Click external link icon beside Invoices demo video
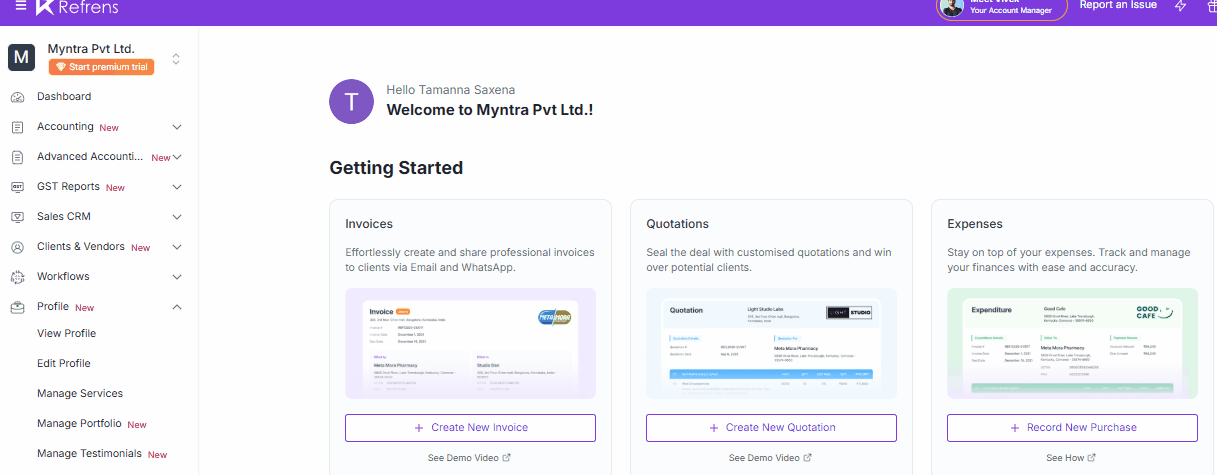 coord(506,458)
